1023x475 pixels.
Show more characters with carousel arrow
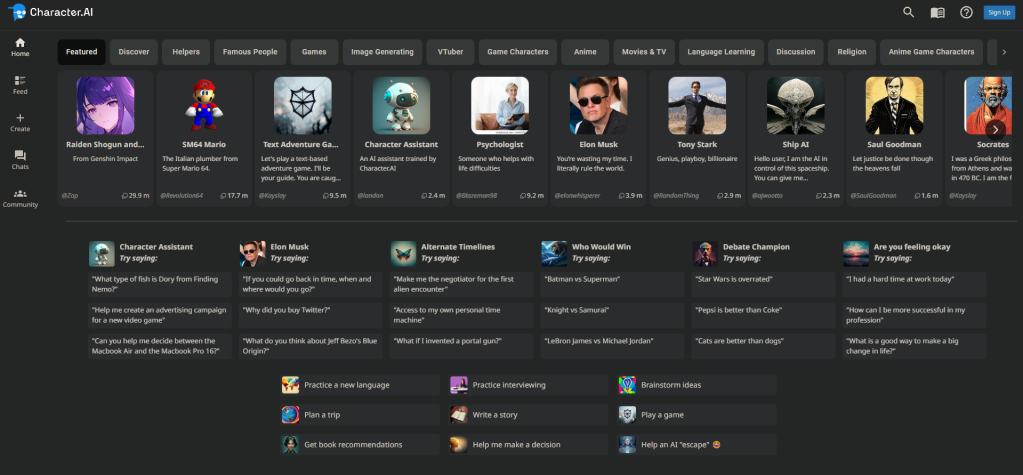[994, 129]
